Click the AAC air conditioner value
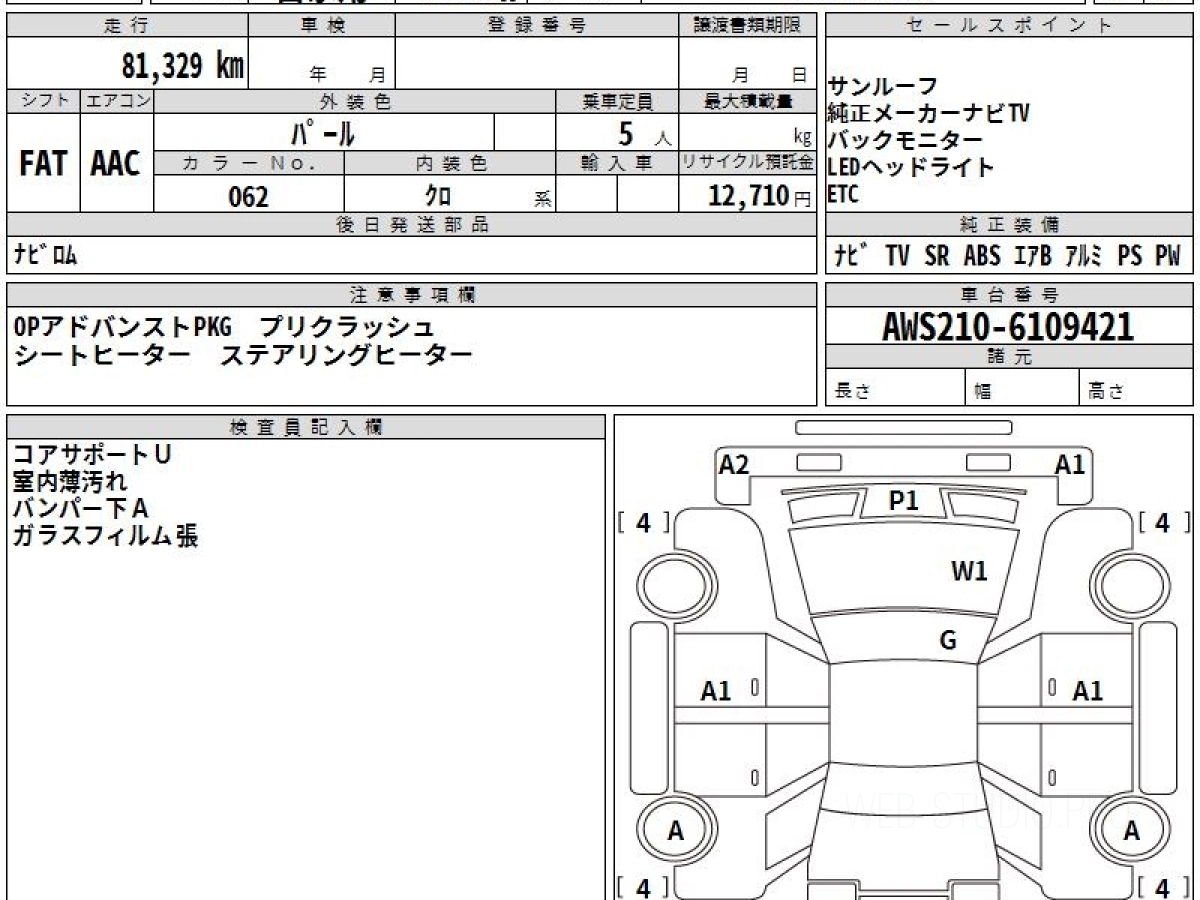This screenshot has height=900, width=1200. [x=116, y=164]
